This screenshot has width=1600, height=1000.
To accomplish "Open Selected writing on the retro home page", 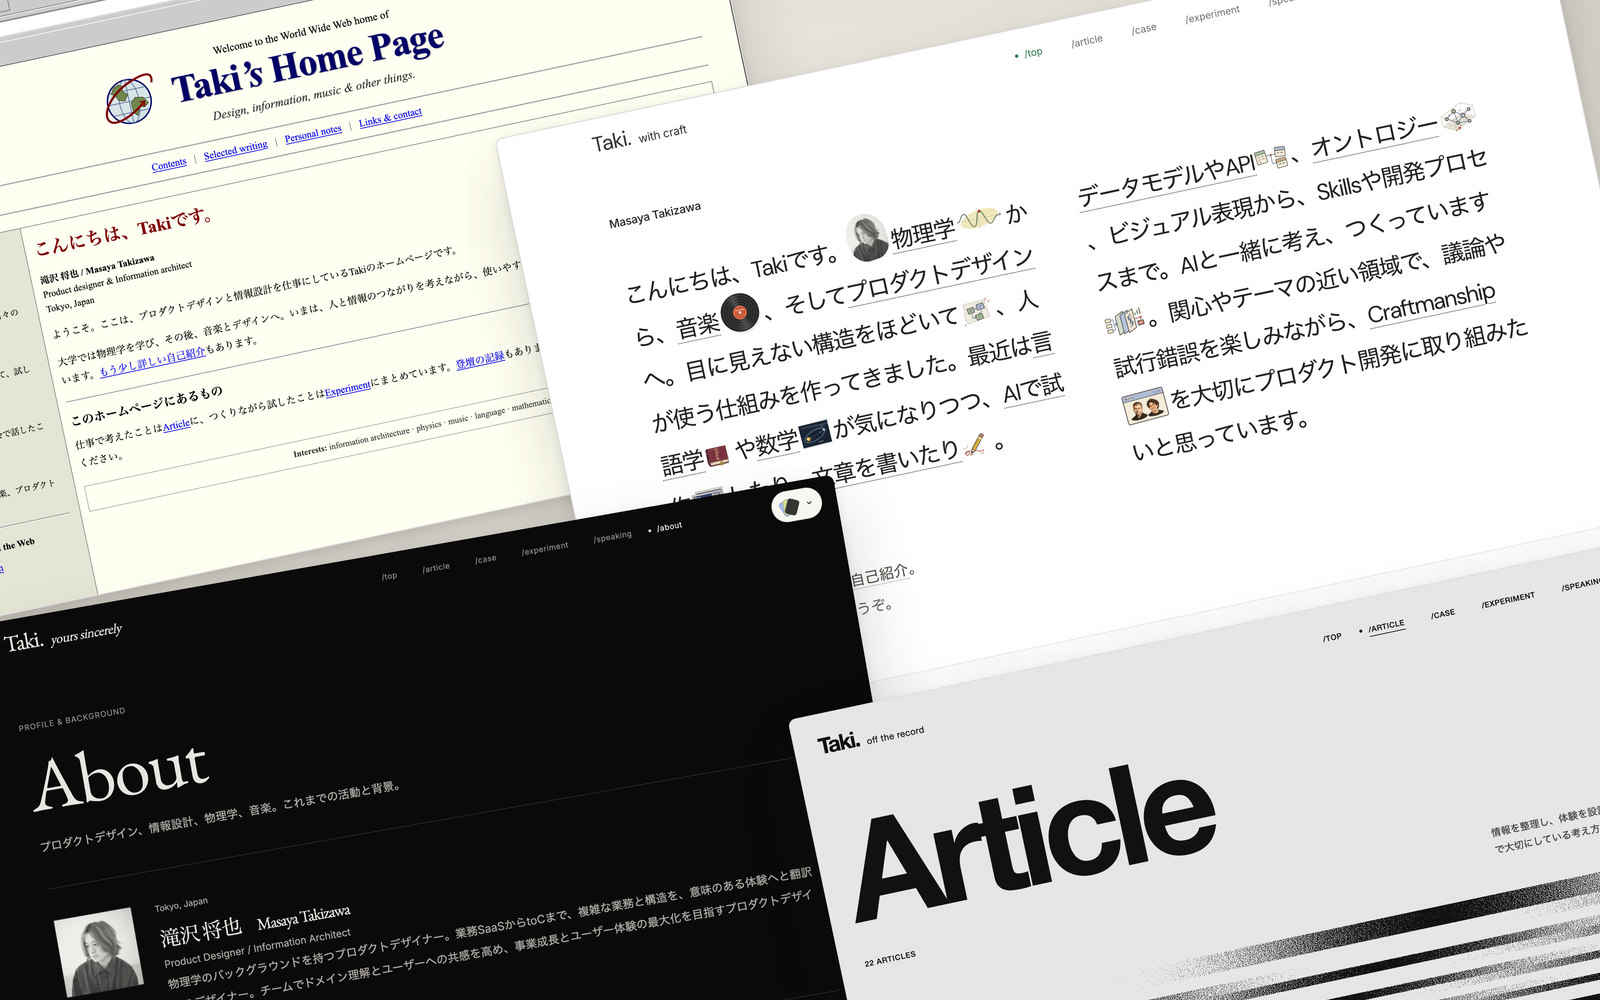I will point(236,150).
